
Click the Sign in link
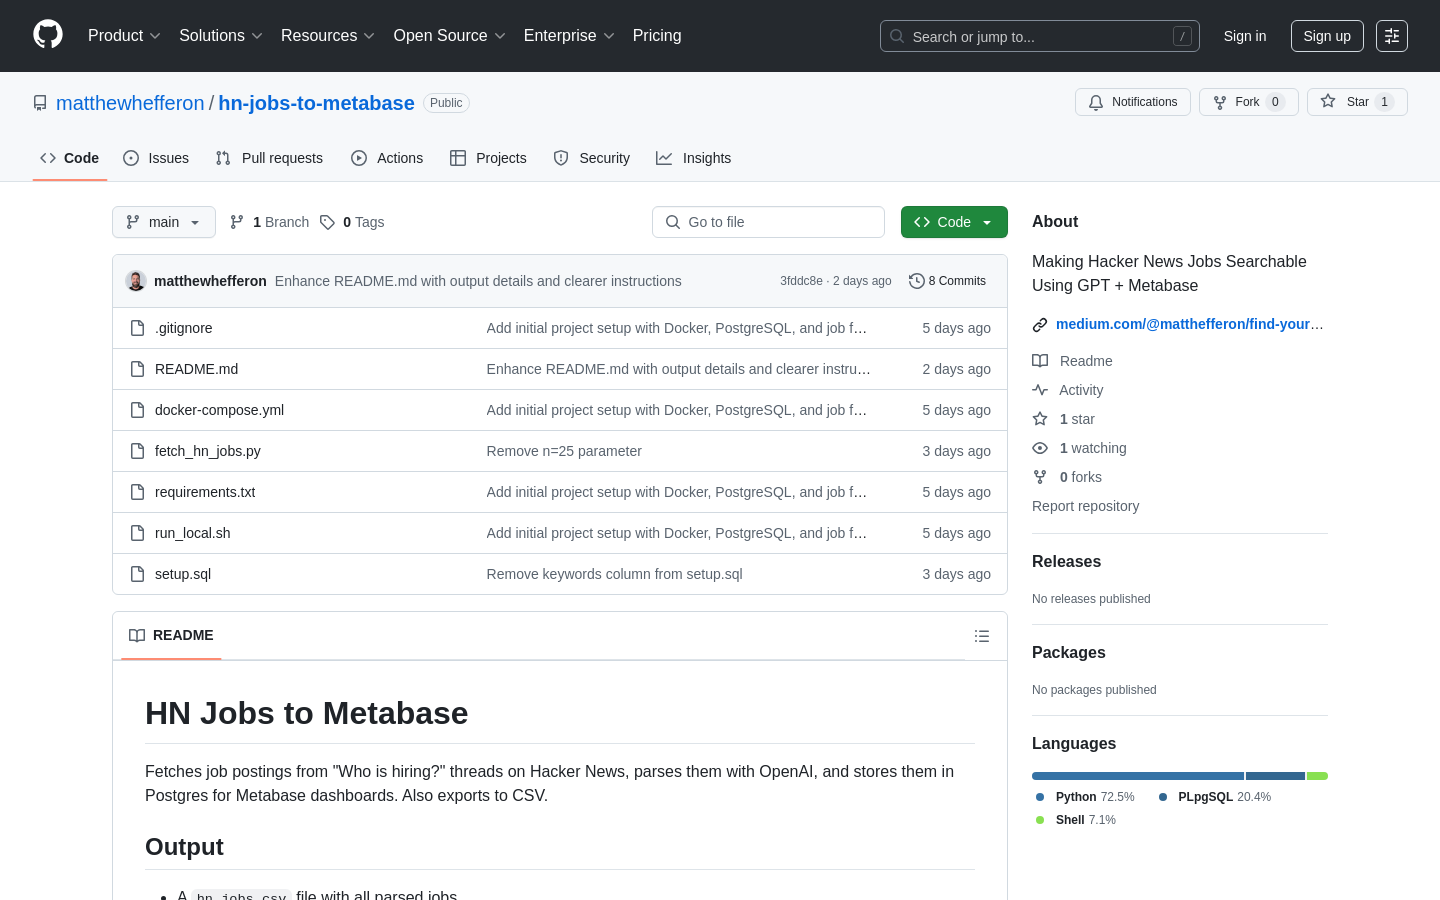[1245, 36]
